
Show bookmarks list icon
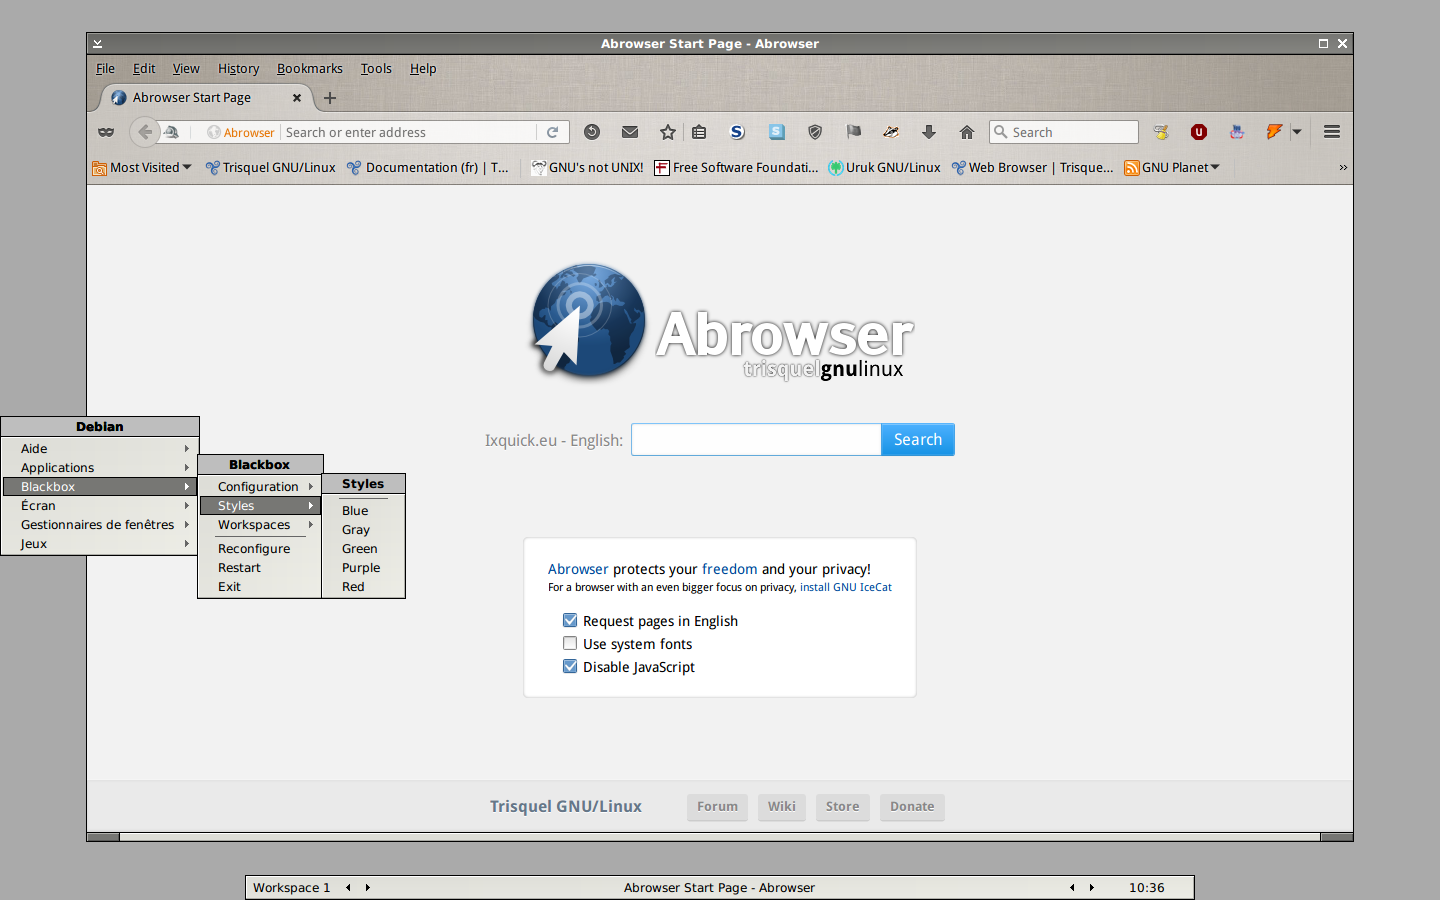(x=699, y=132)
